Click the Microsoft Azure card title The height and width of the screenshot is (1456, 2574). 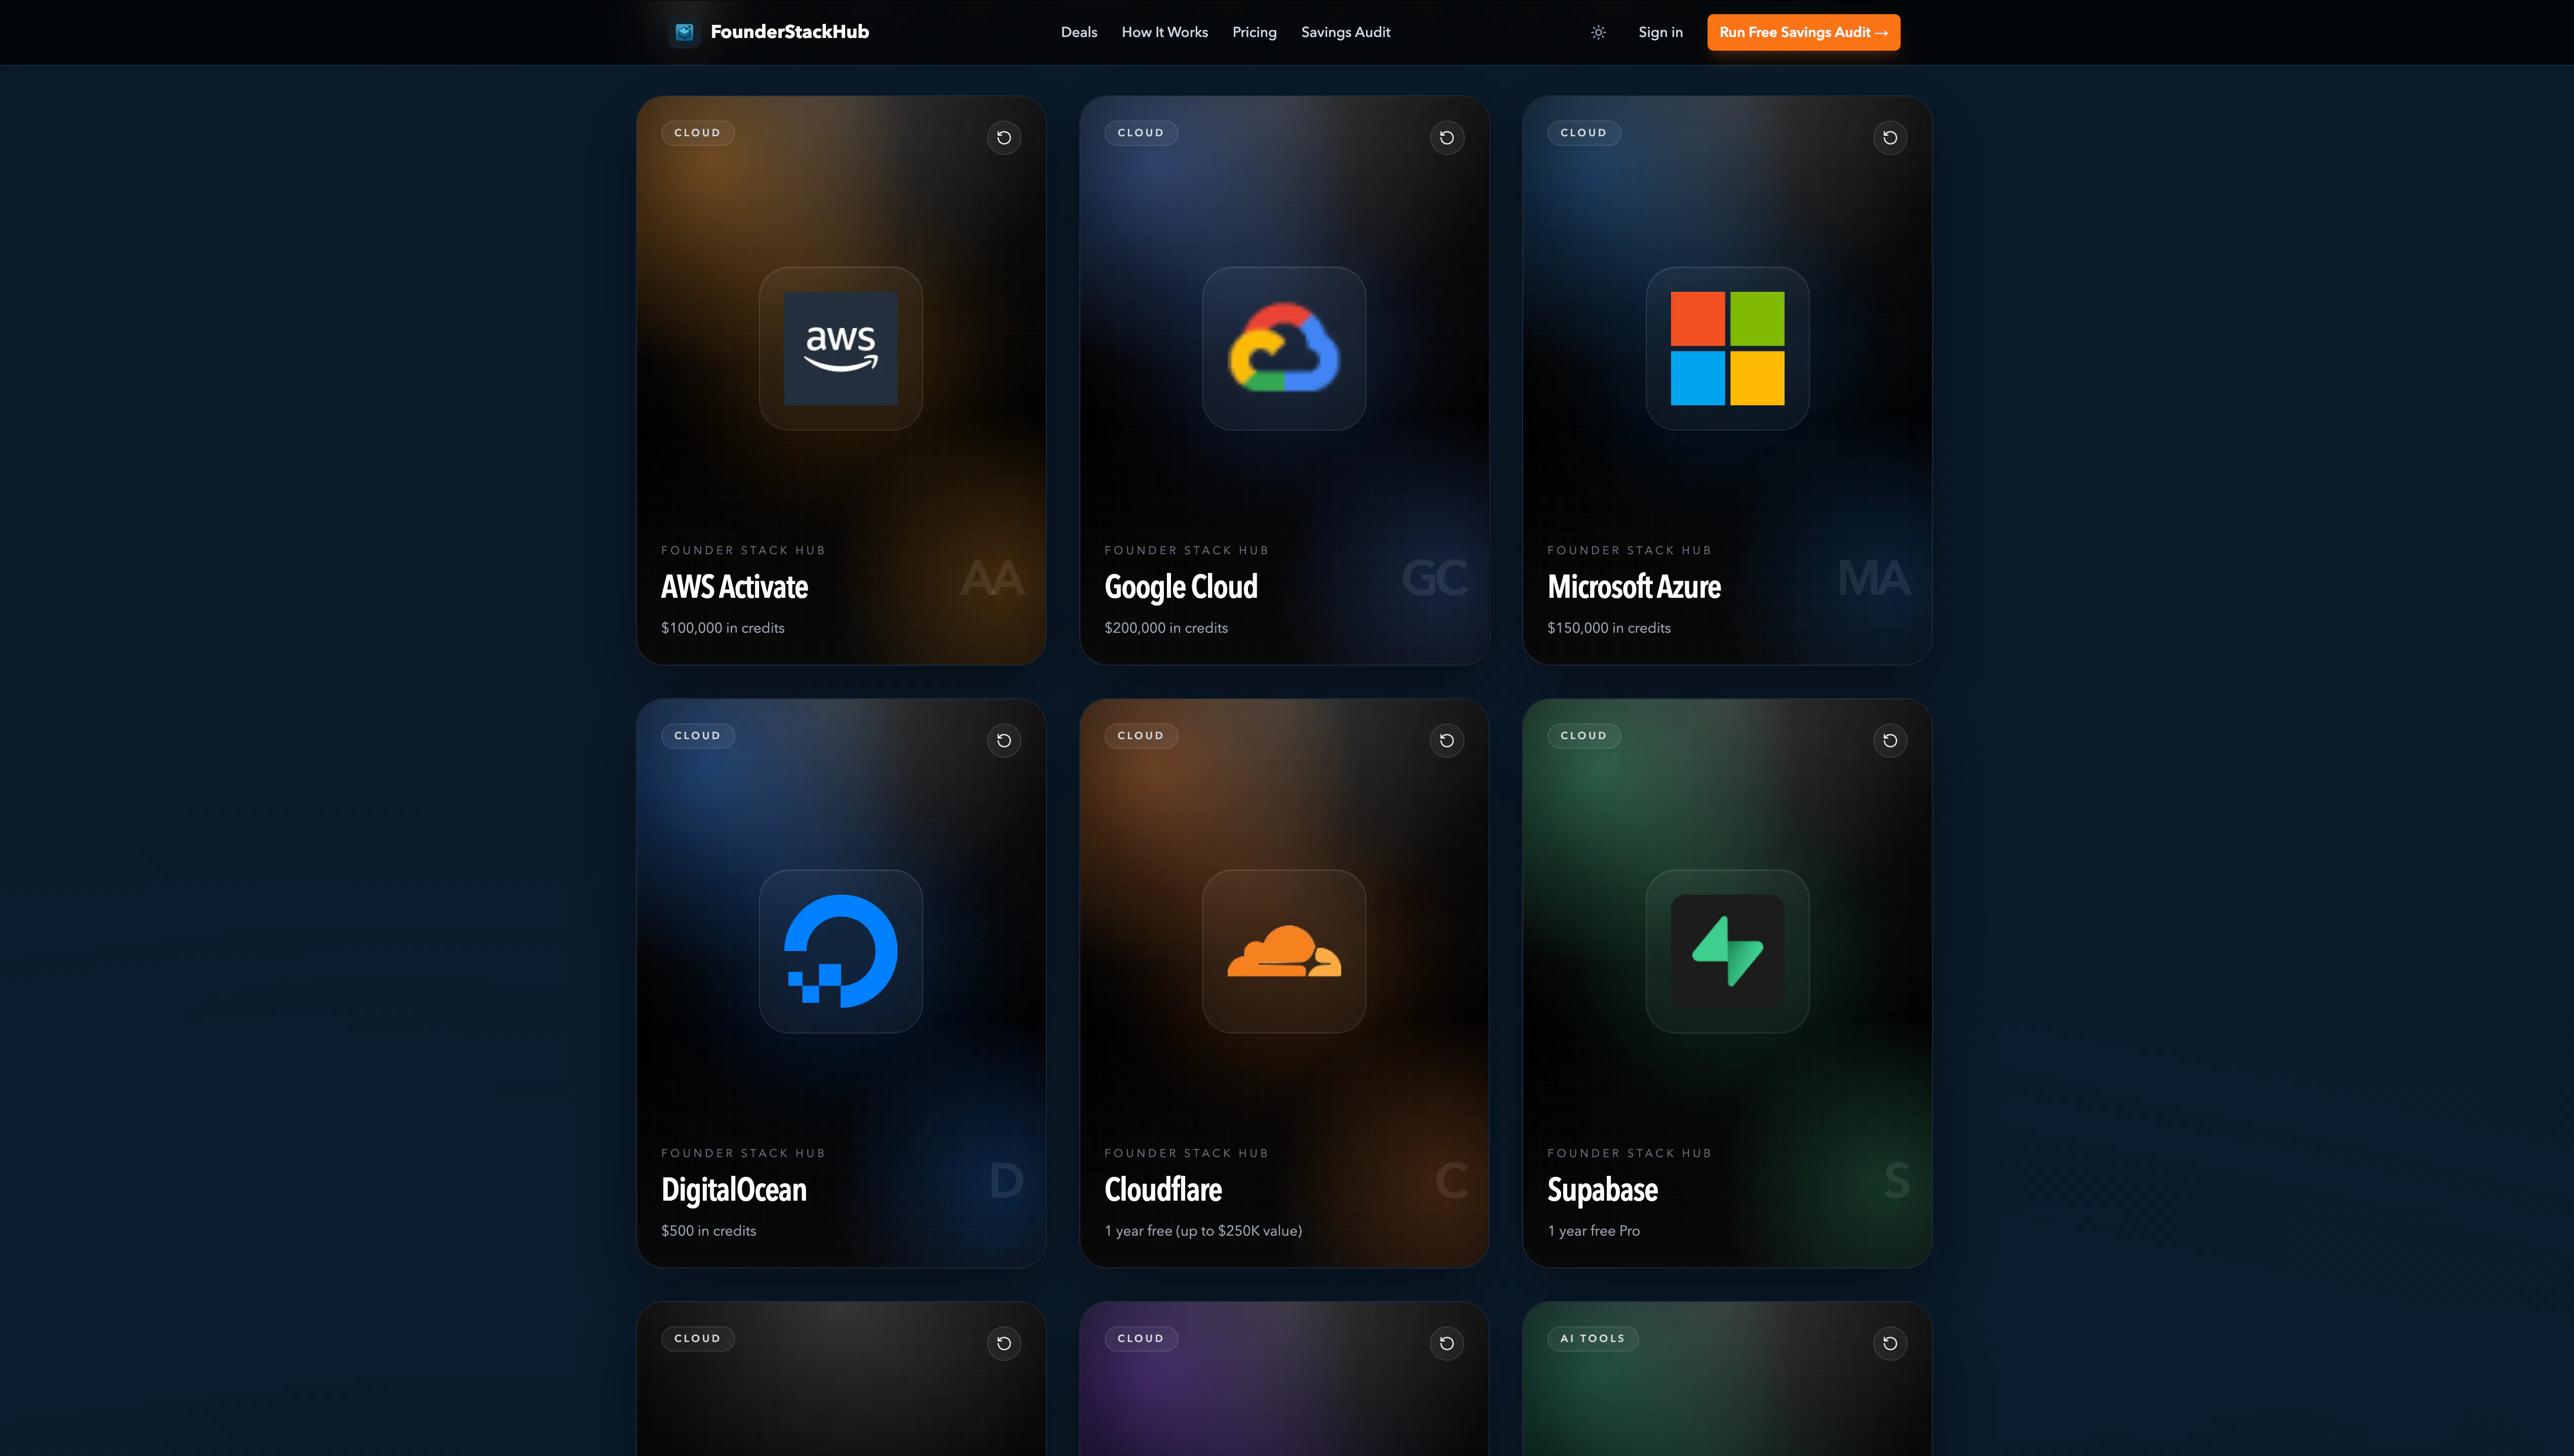(1633, 587)
